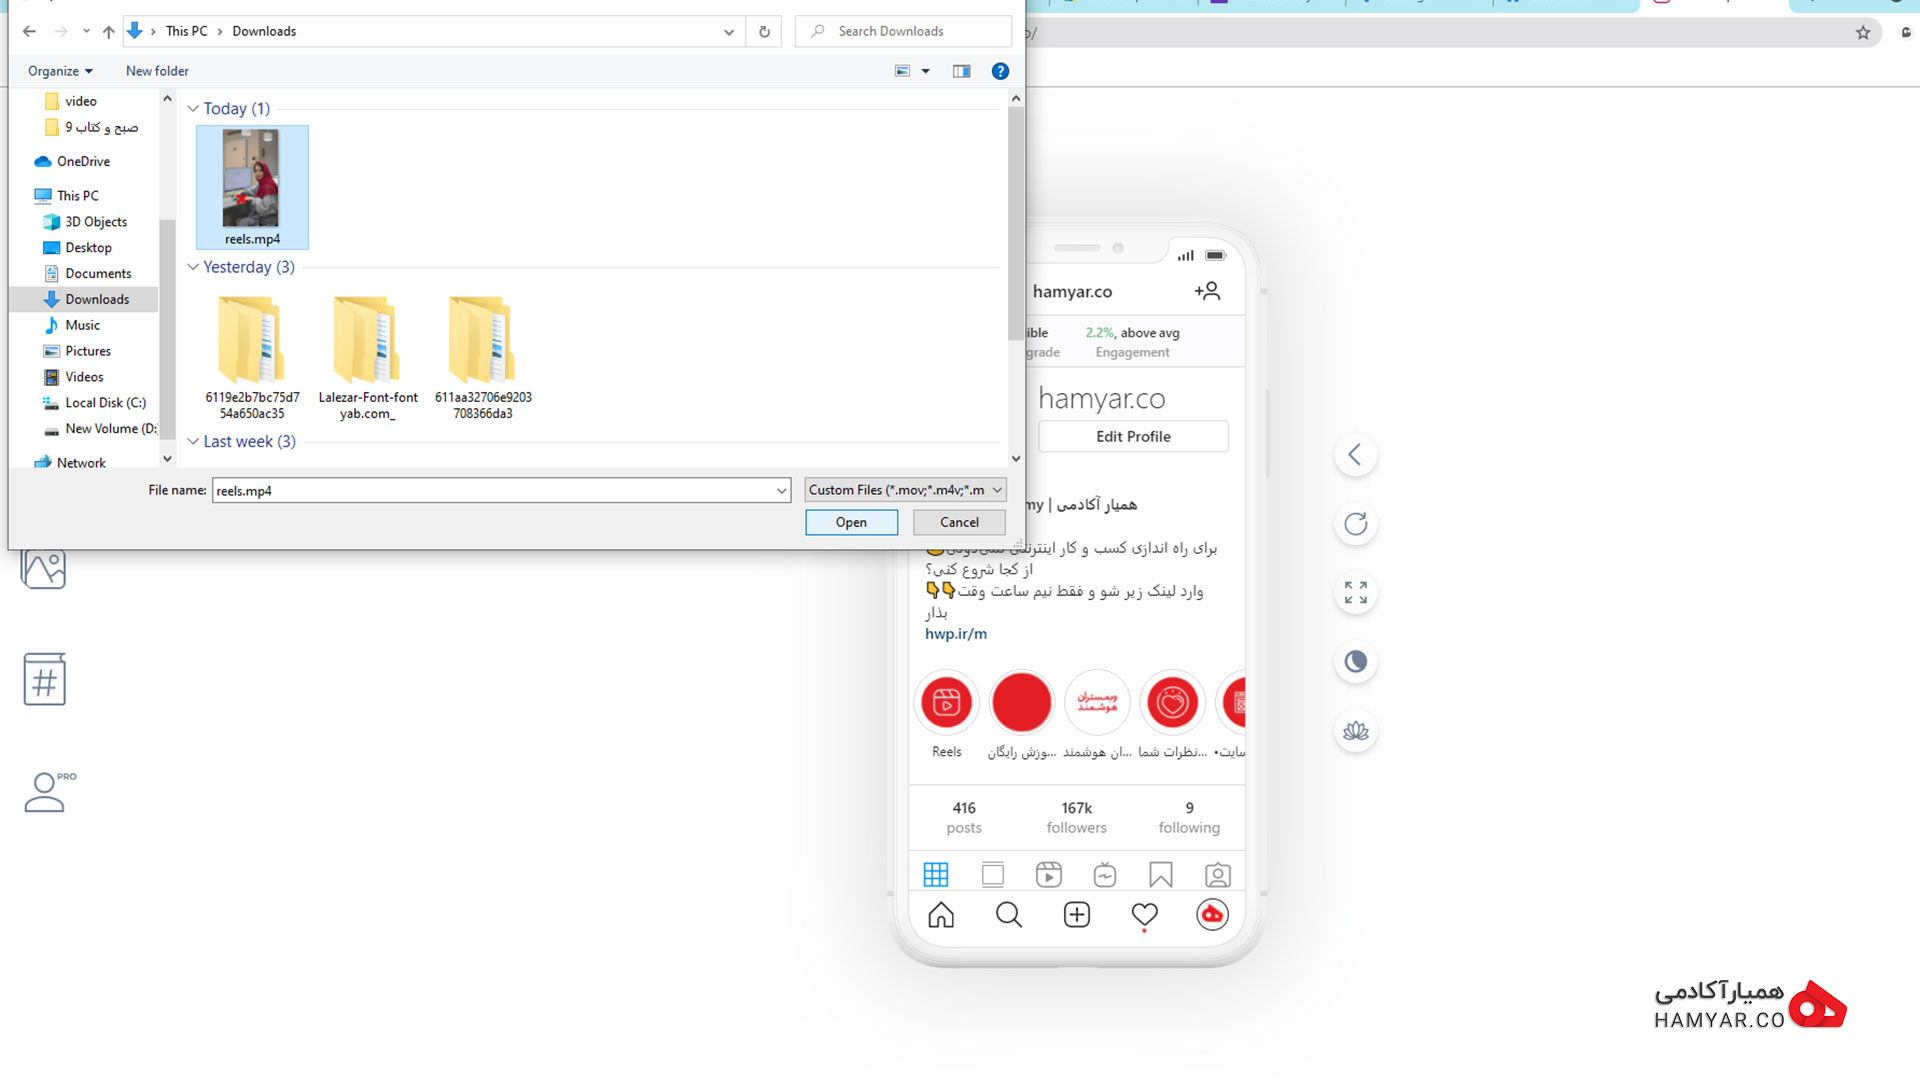Open the heart-icon story highlight
Image resolution: width=1920 pixels, height=1080 pixels.
tap(1172, 703)
